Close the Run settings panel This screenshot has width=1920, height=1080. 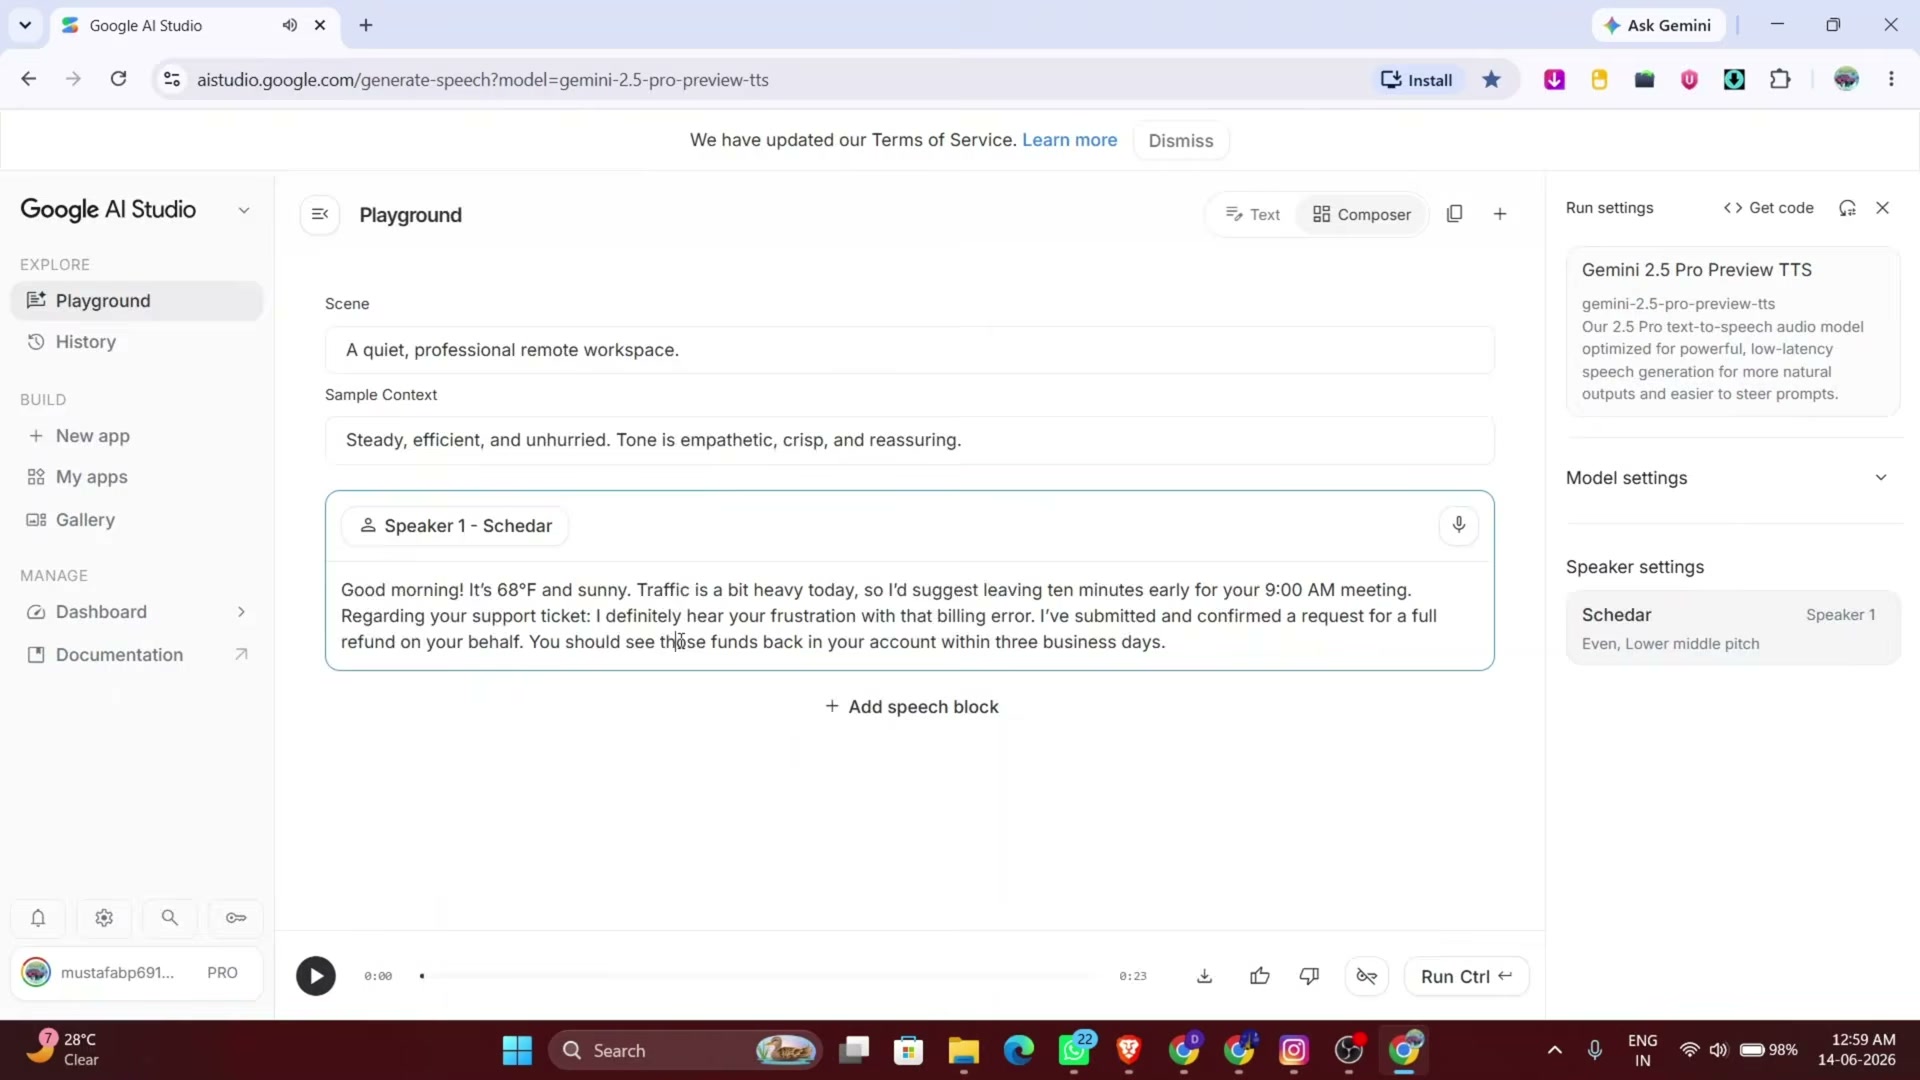1883,208
